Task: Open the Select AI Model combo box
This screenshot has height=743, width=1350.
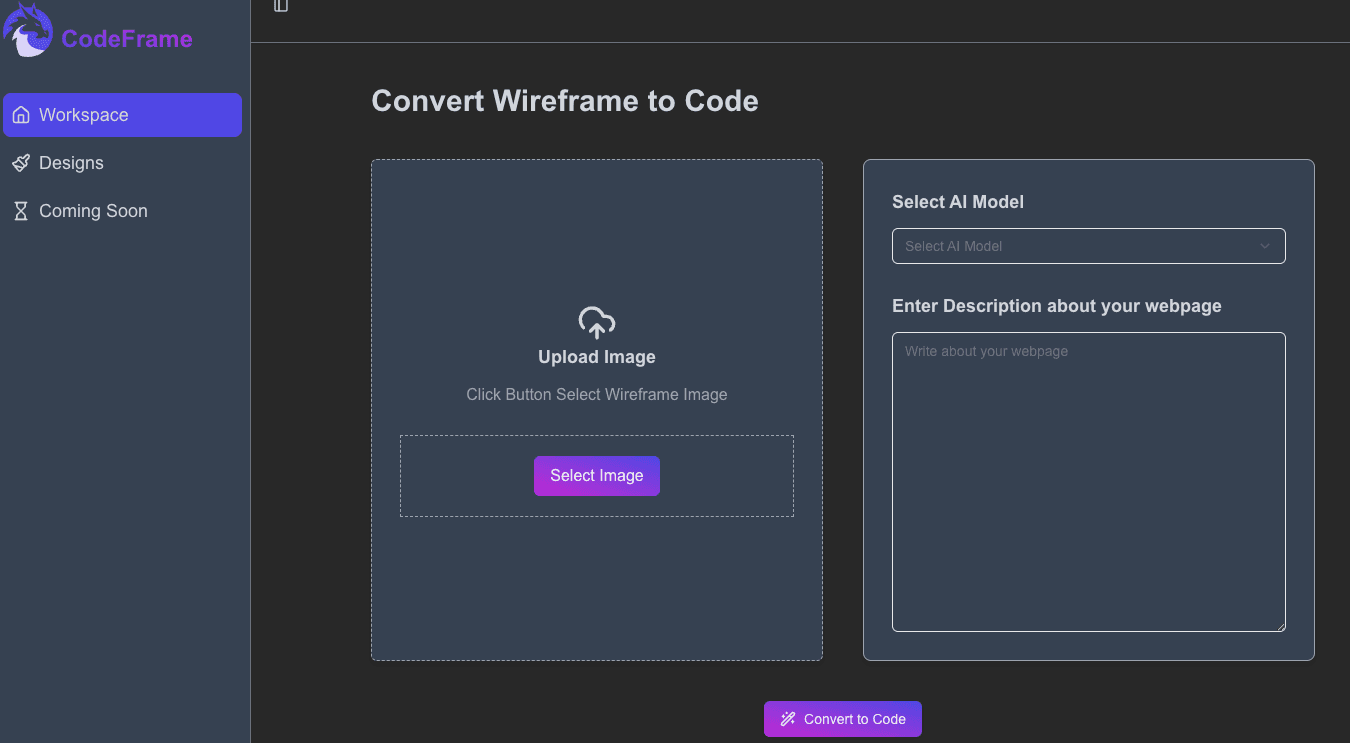Action: click(x=1087, y=246)
